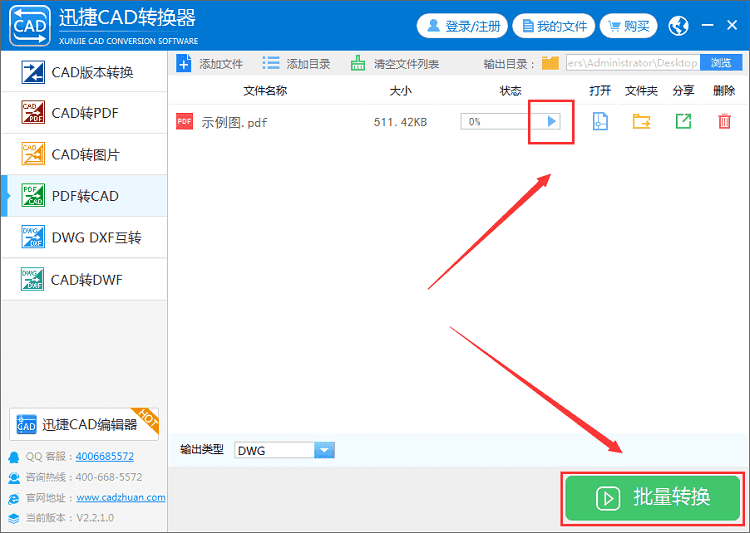
Task: Click the output type dropdown arrow
Action: pos(324,450)
